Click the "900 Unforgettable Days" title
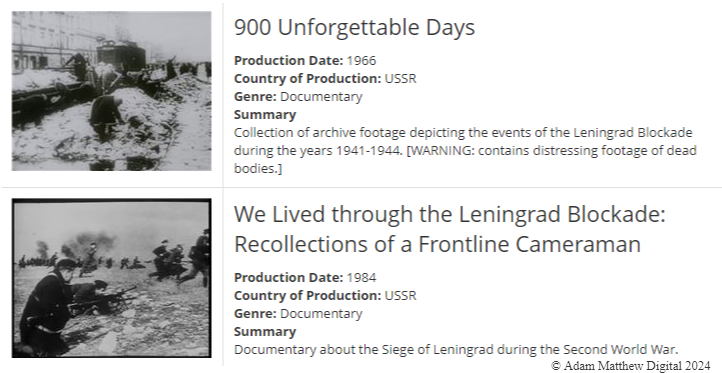Screen dimensions: 722x373 (354, 27)
